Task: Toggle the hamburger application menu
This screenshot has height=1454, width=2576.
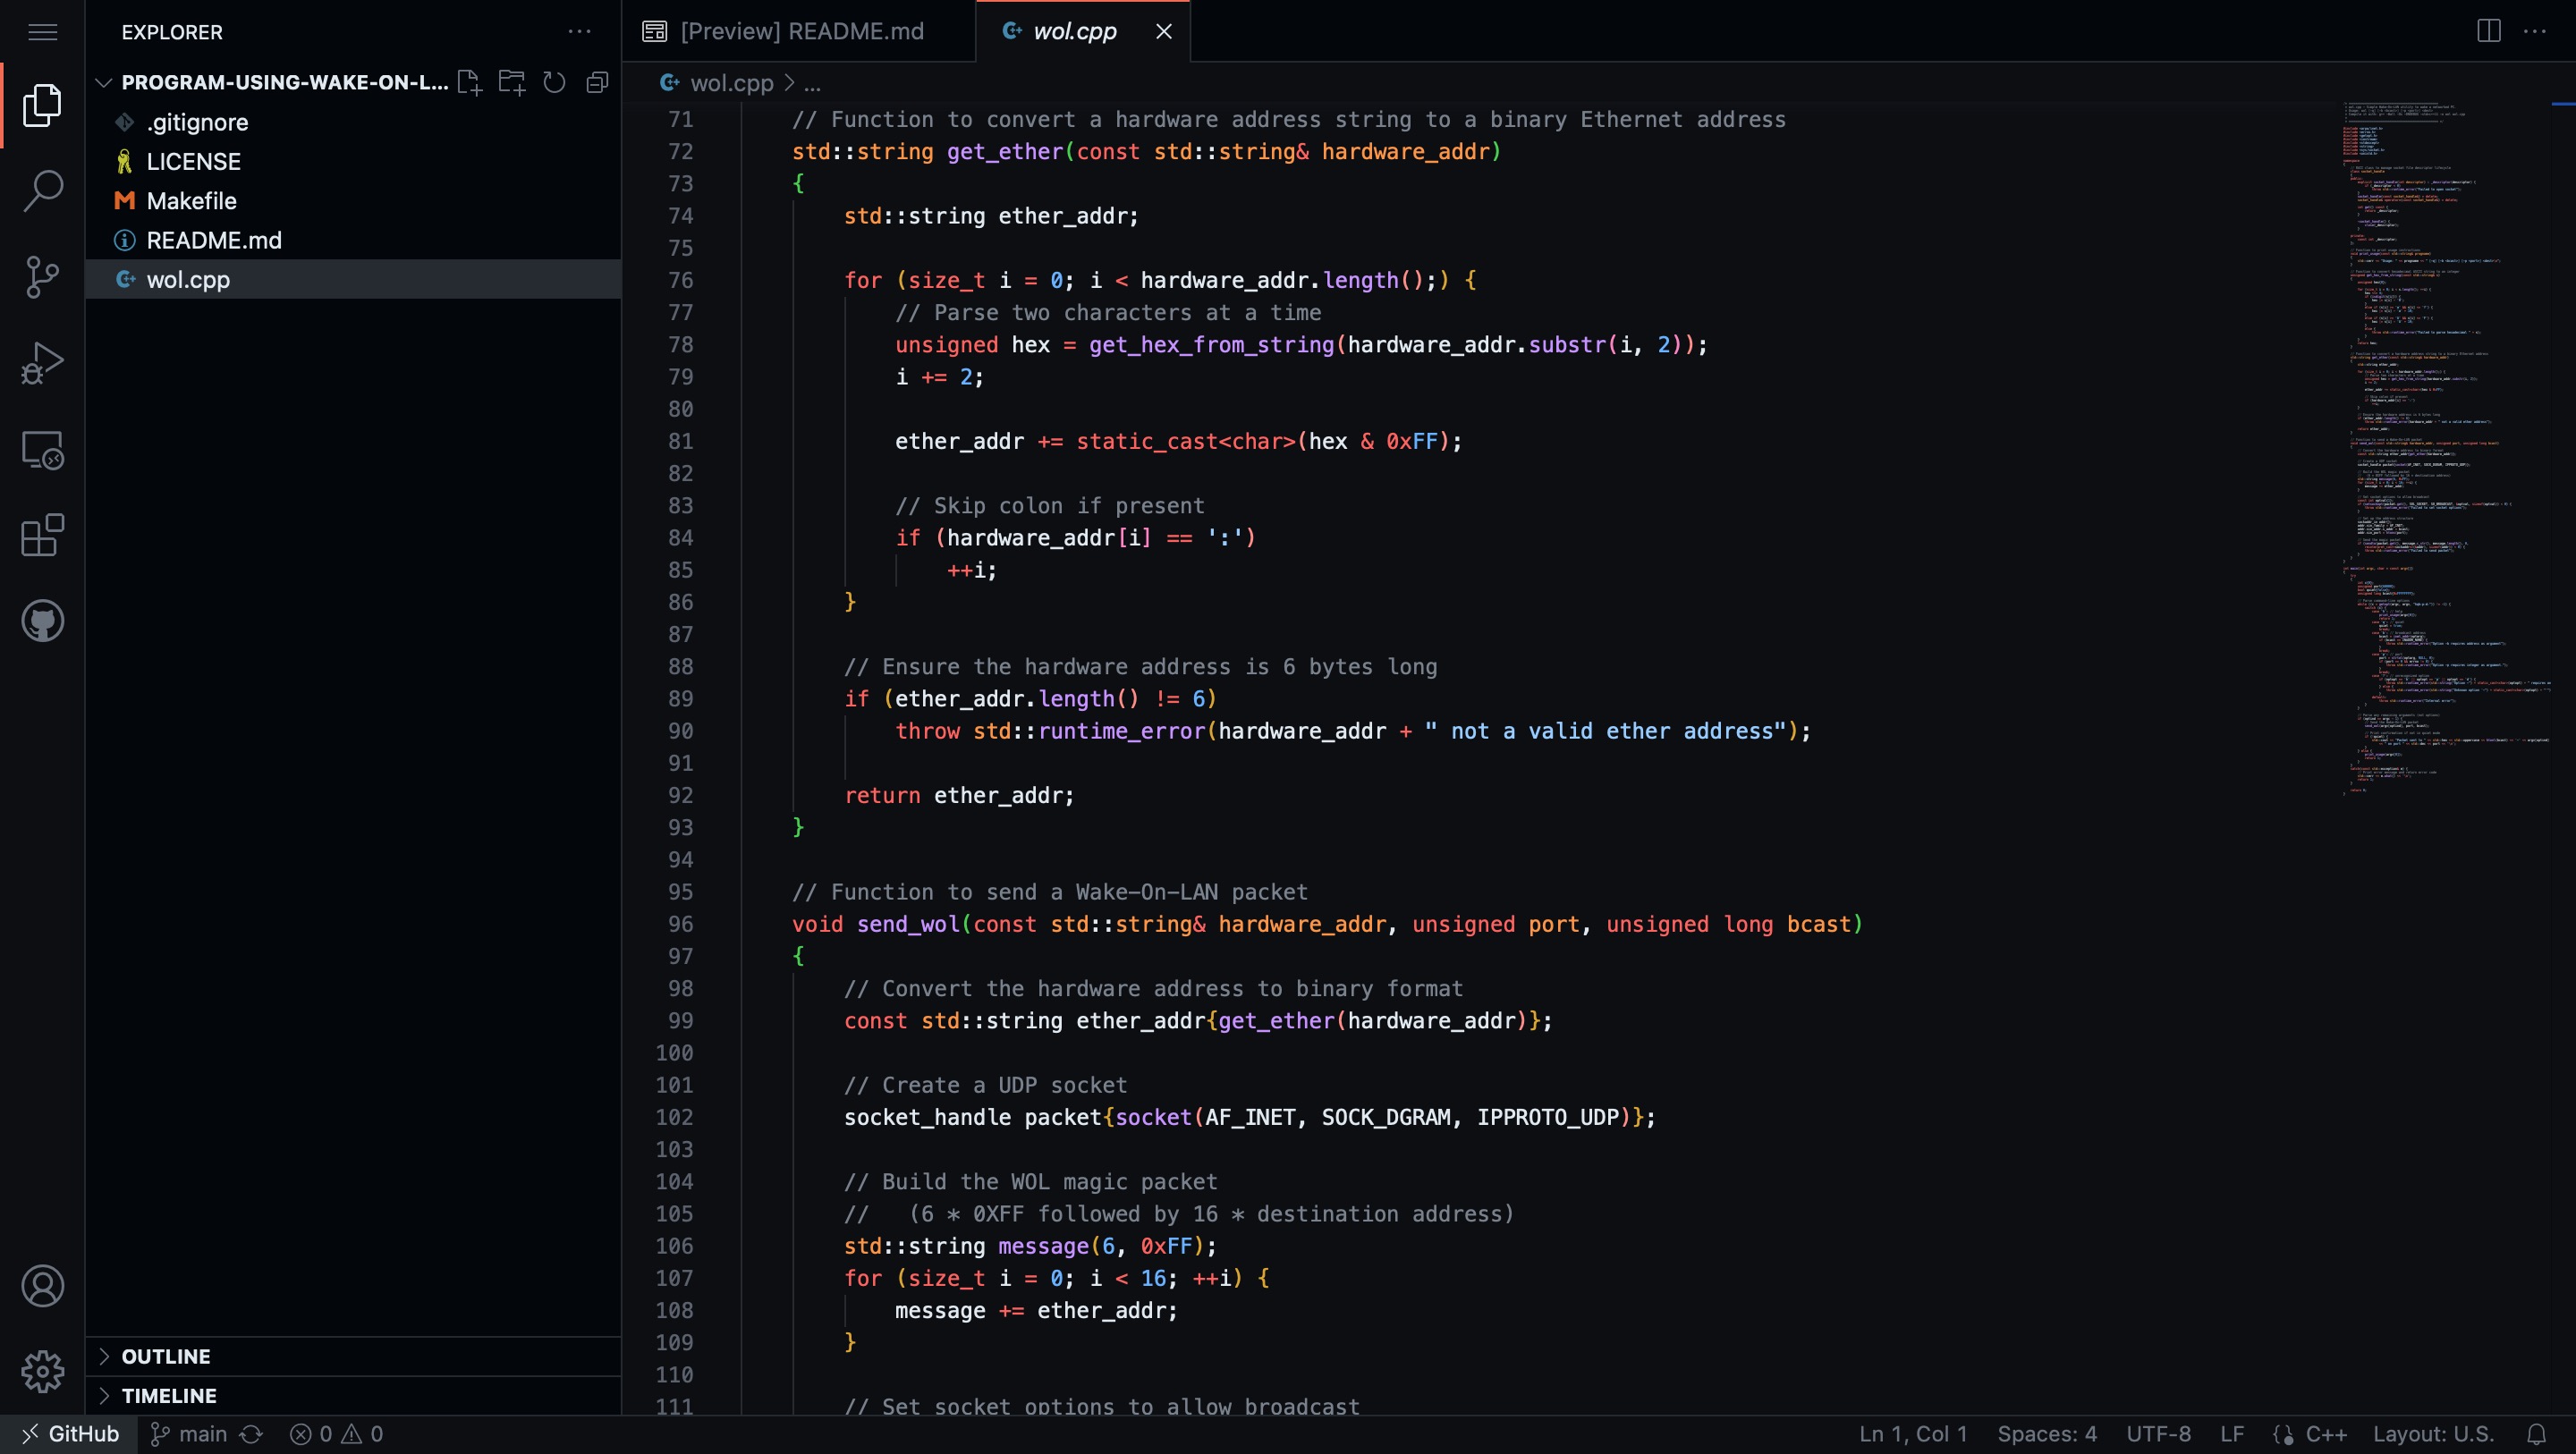Action: 42,32
